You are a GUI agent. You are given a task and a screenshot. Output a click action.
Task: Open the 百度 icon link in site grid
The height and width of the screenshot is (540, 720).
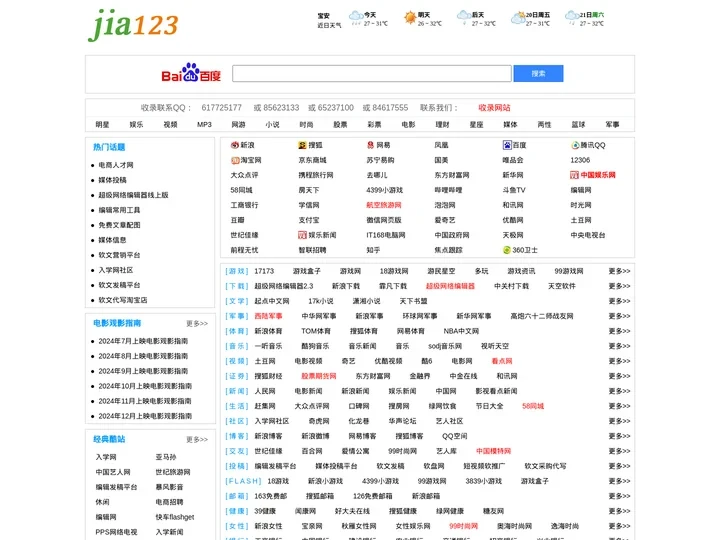(507, 145)
